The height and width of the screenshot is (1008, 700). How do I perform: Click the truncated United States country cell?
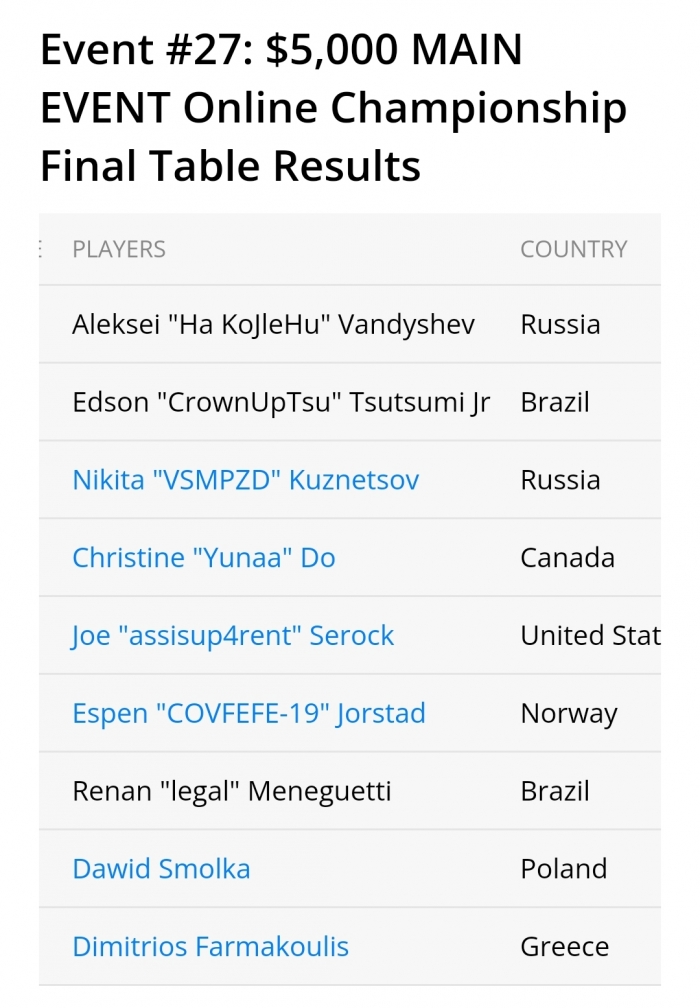click(591, 636)
